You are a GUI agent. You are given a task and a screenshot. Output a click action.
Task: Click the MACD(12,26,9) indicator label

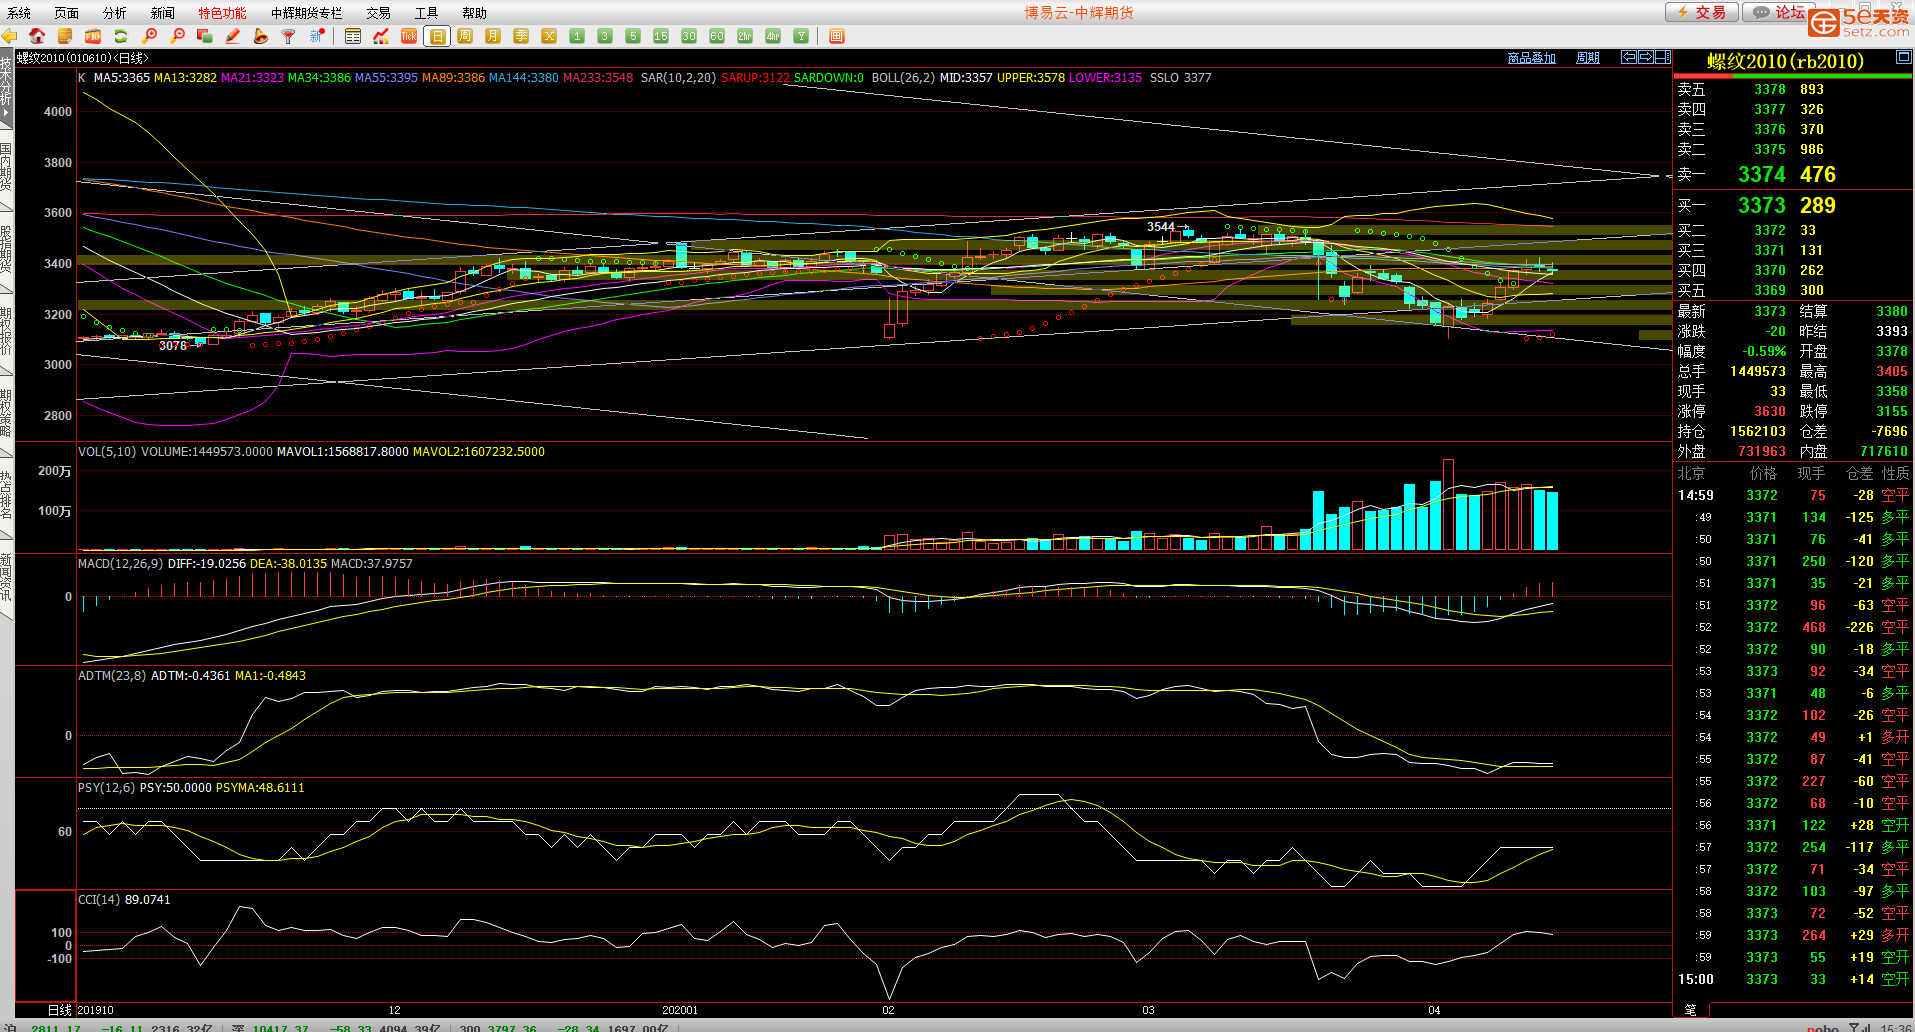[x=120, y=563]
